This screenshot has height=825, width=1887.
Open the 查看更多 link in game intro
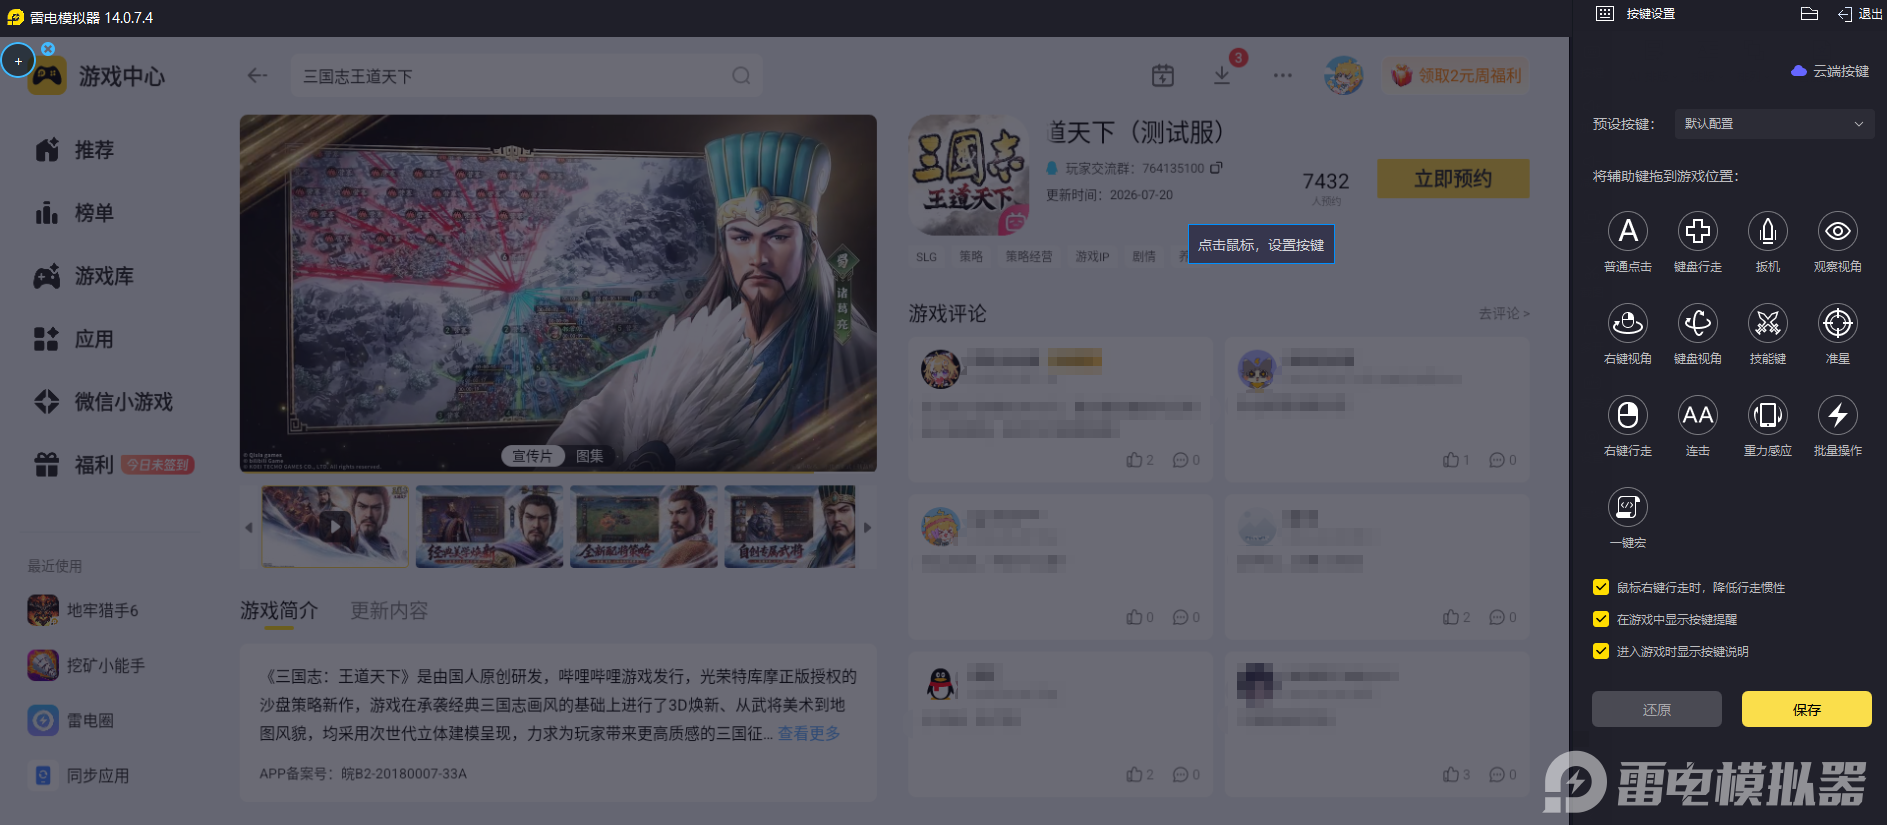[809, 733]
